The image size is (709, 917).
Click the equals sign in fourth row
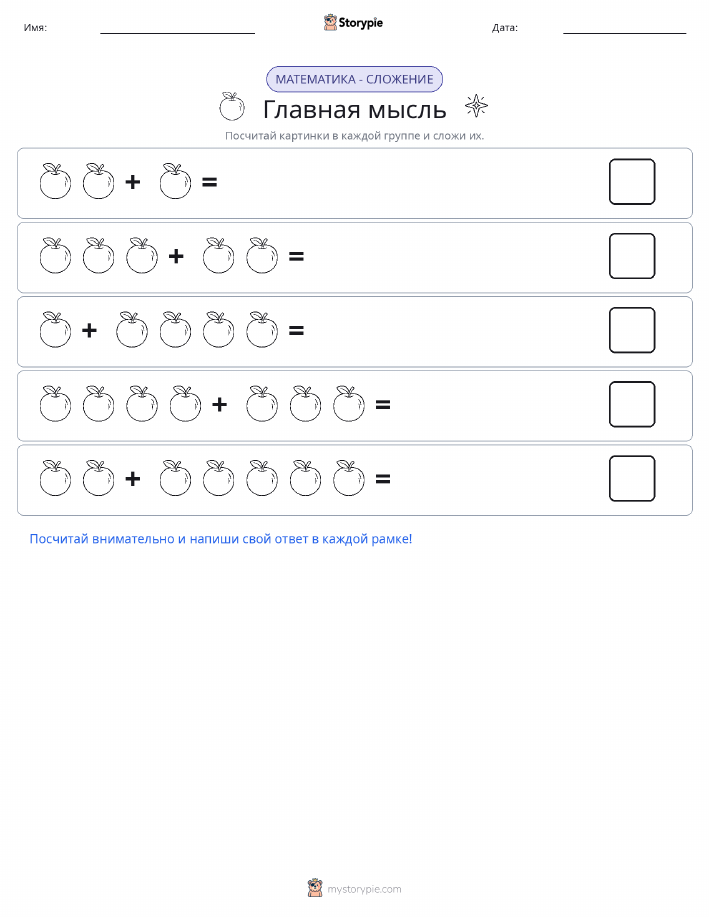tap(383, 405)
